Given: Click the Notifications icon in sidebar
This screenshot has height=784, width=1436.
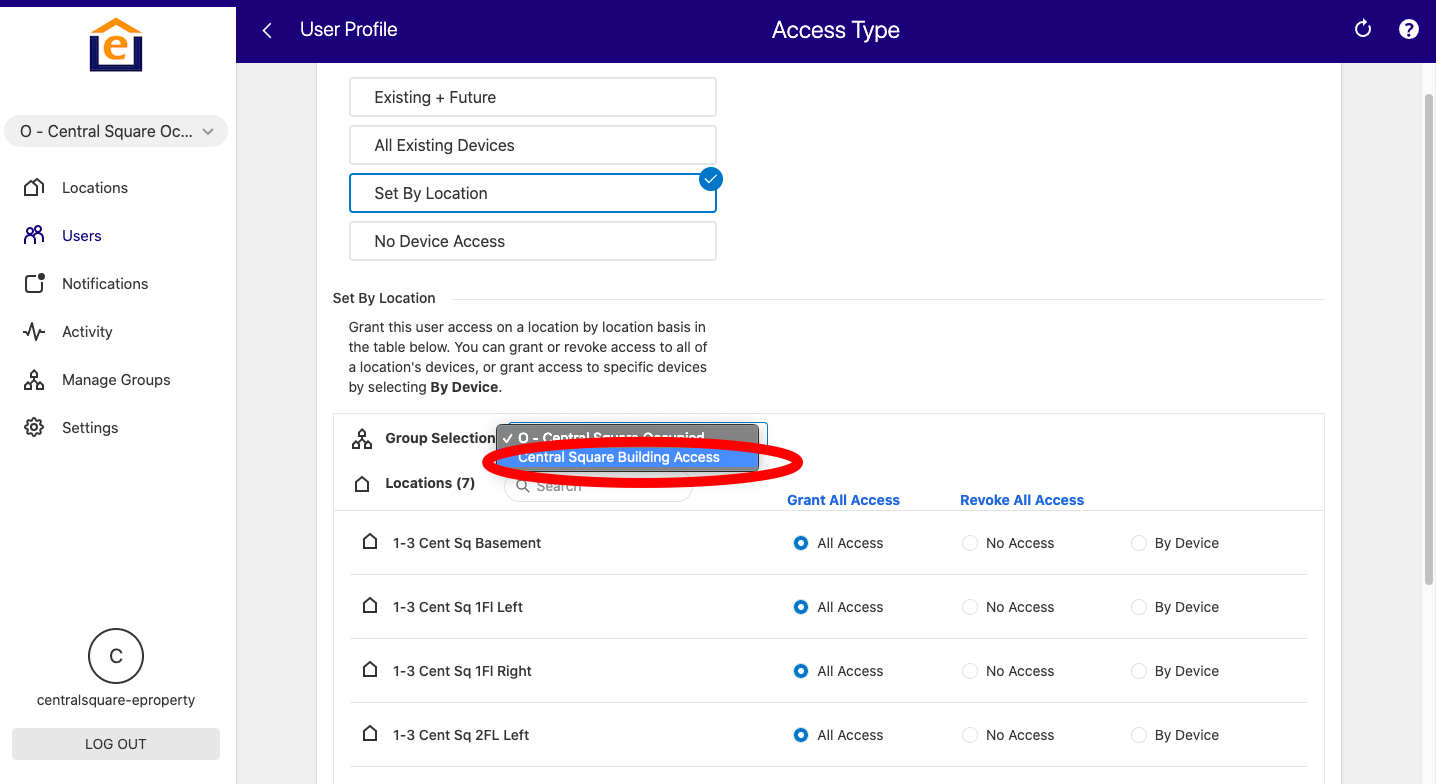Looking at the screenshot, I should tap(34, 283).
